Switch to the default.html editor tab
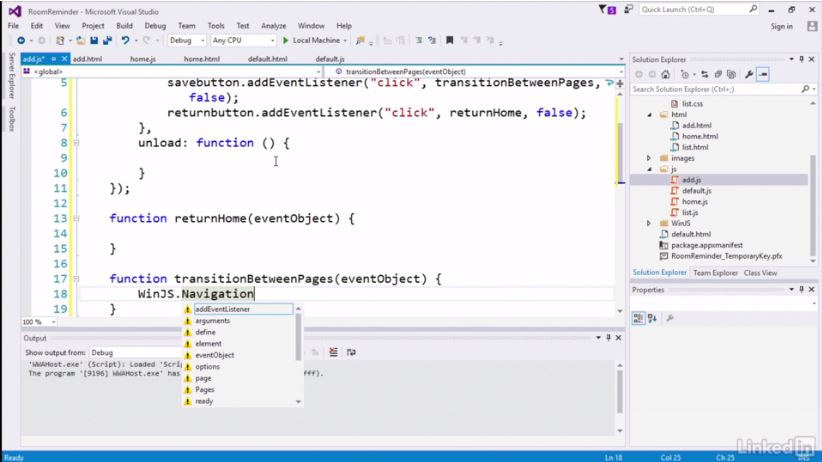The image size is (822, 462). [267, 59]
